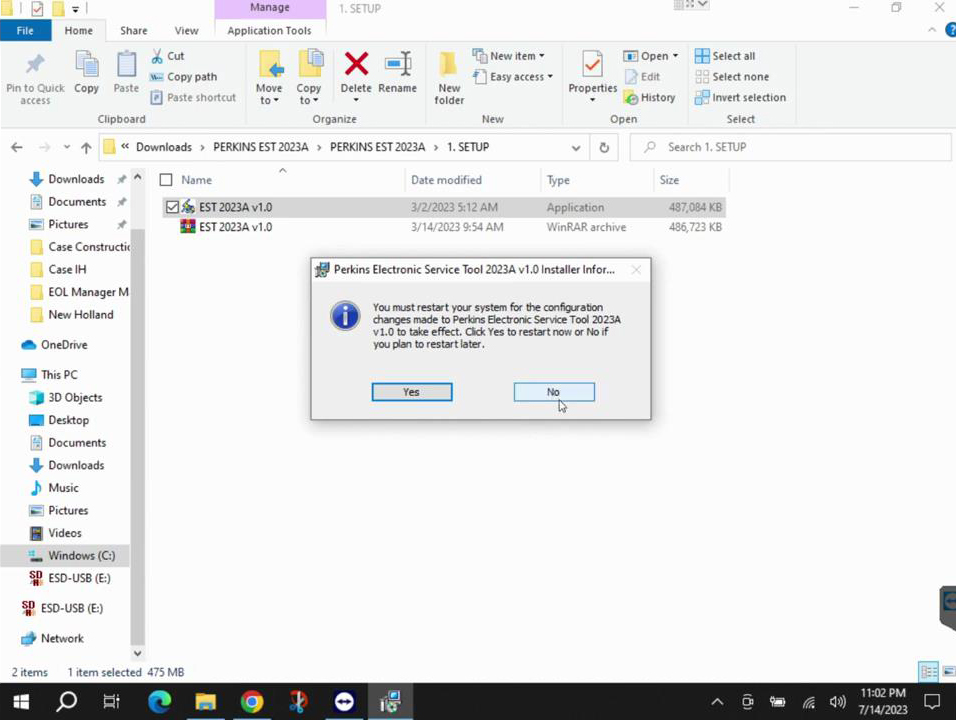Open Music folder in navigation pane
The image size is (956, 720).
63,488
